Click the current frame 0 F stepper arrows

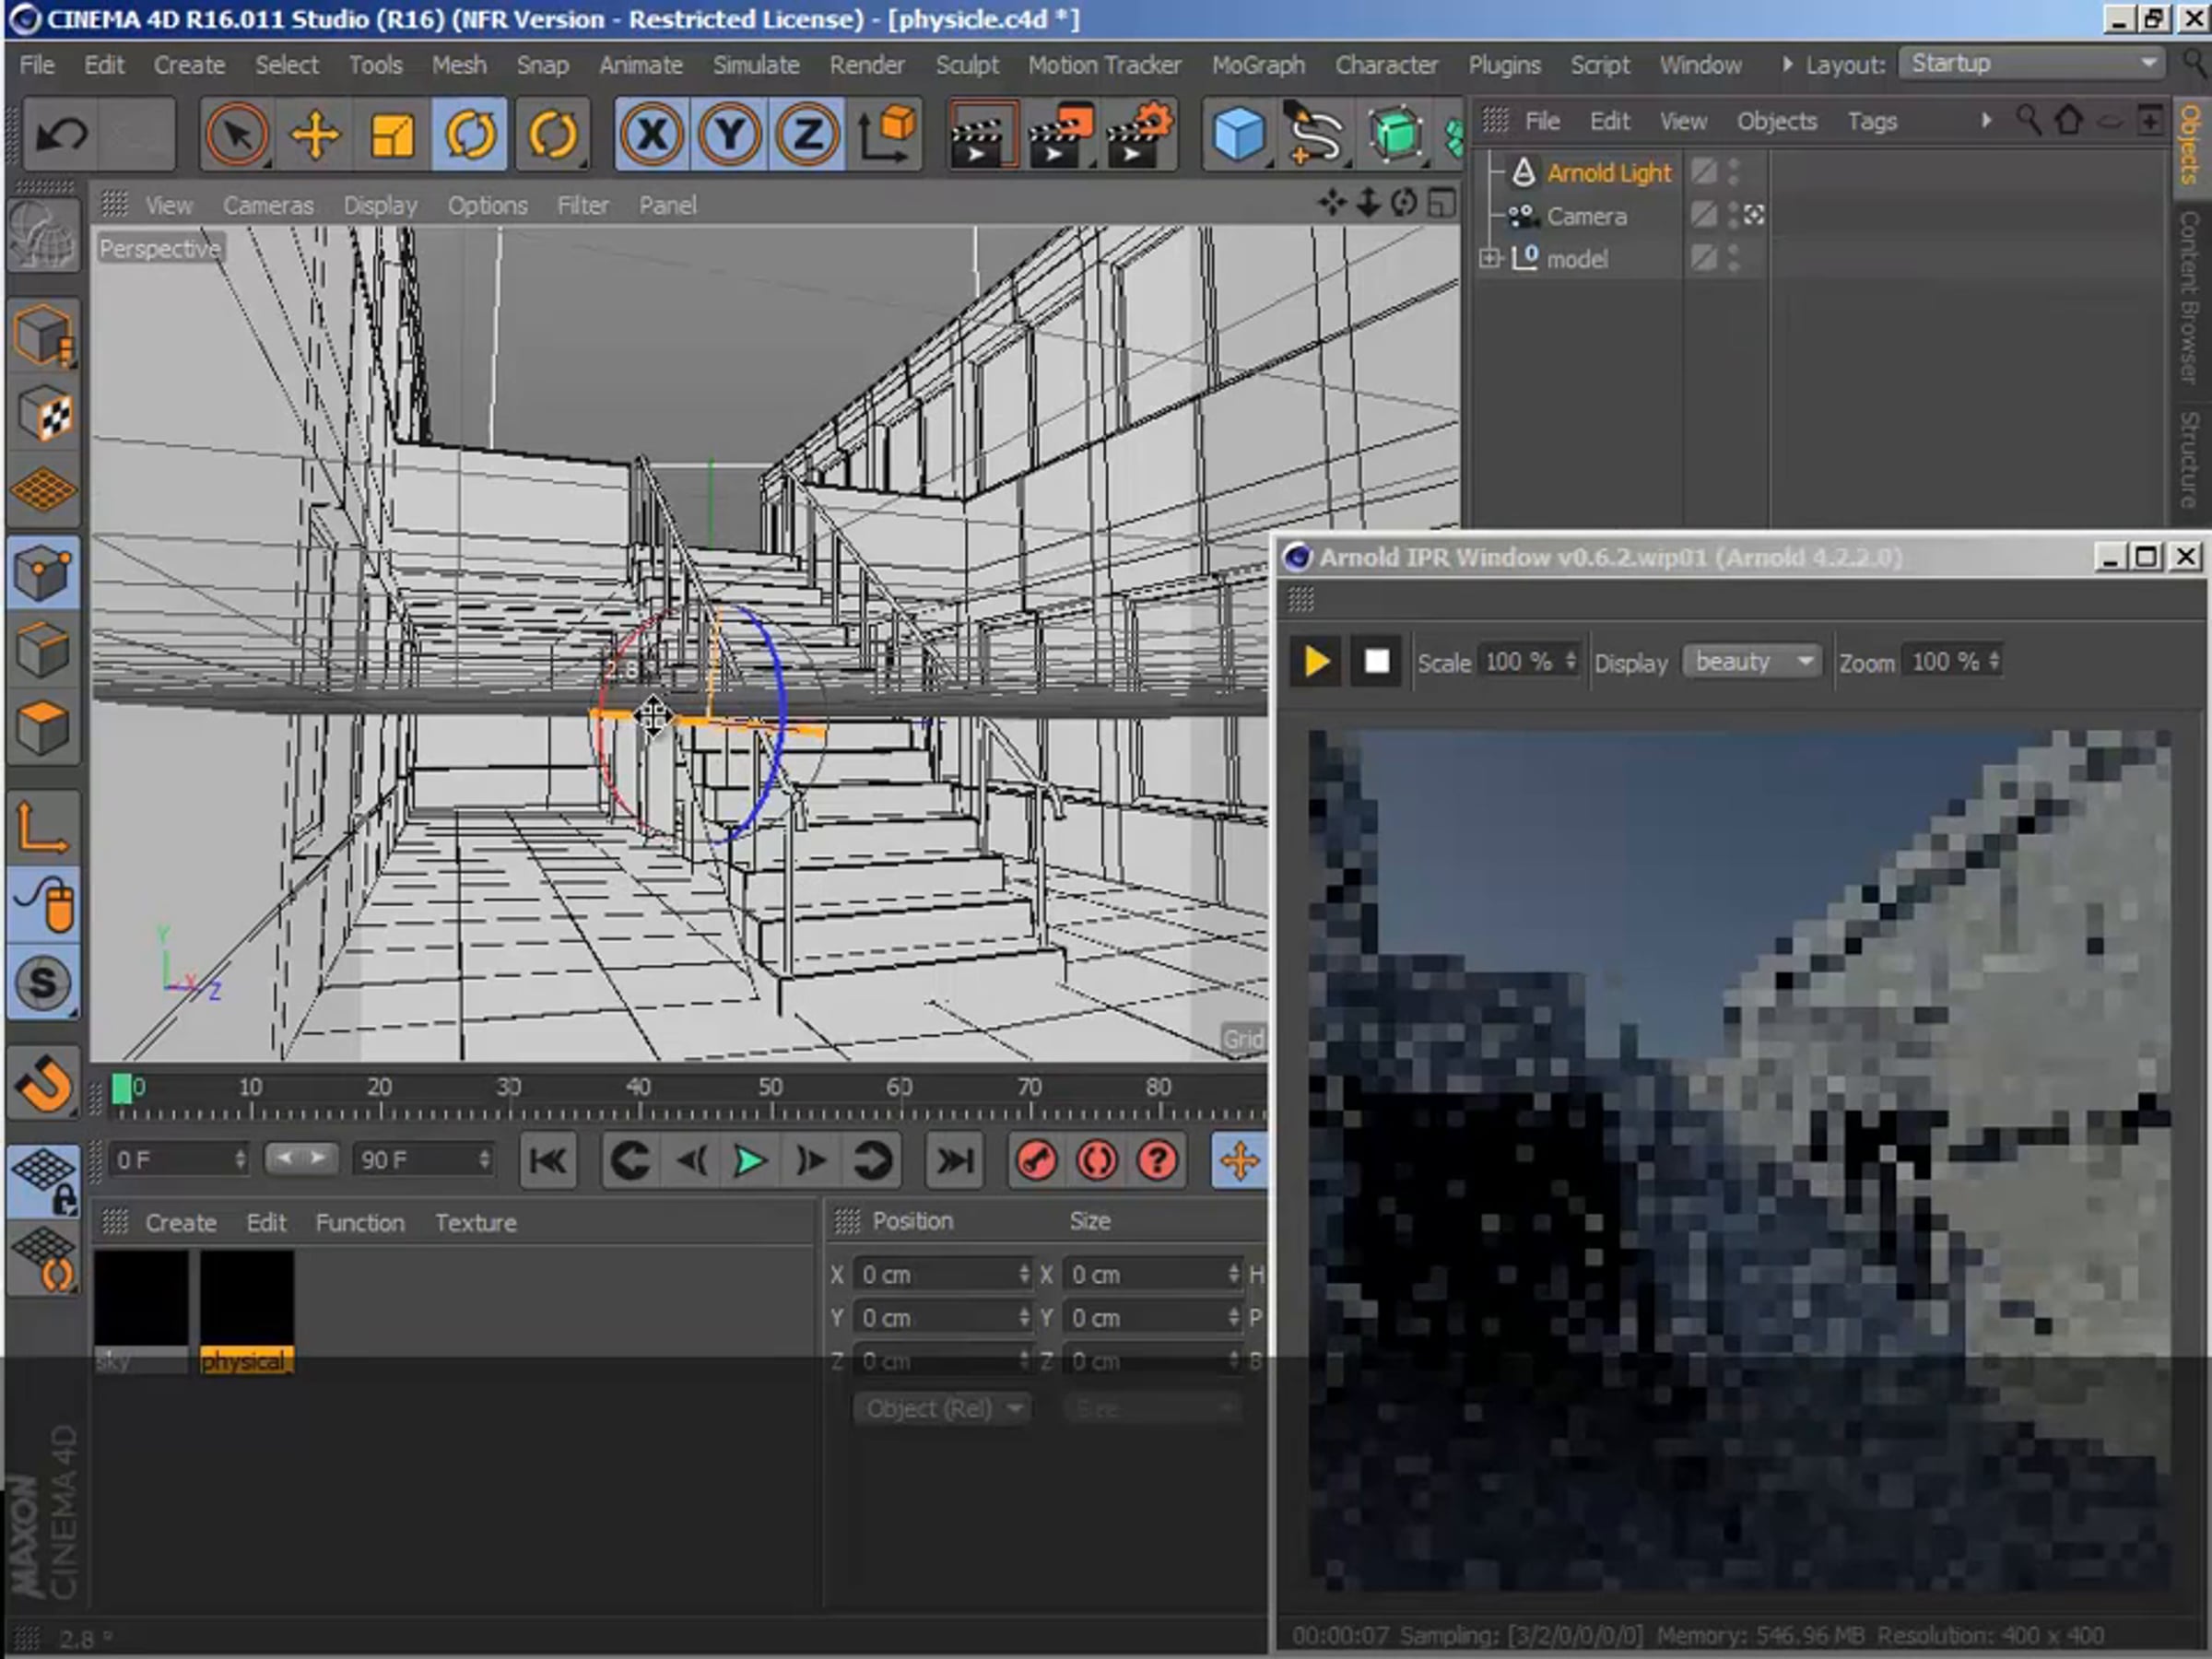pyautogui.click(x=240, y=1160)
